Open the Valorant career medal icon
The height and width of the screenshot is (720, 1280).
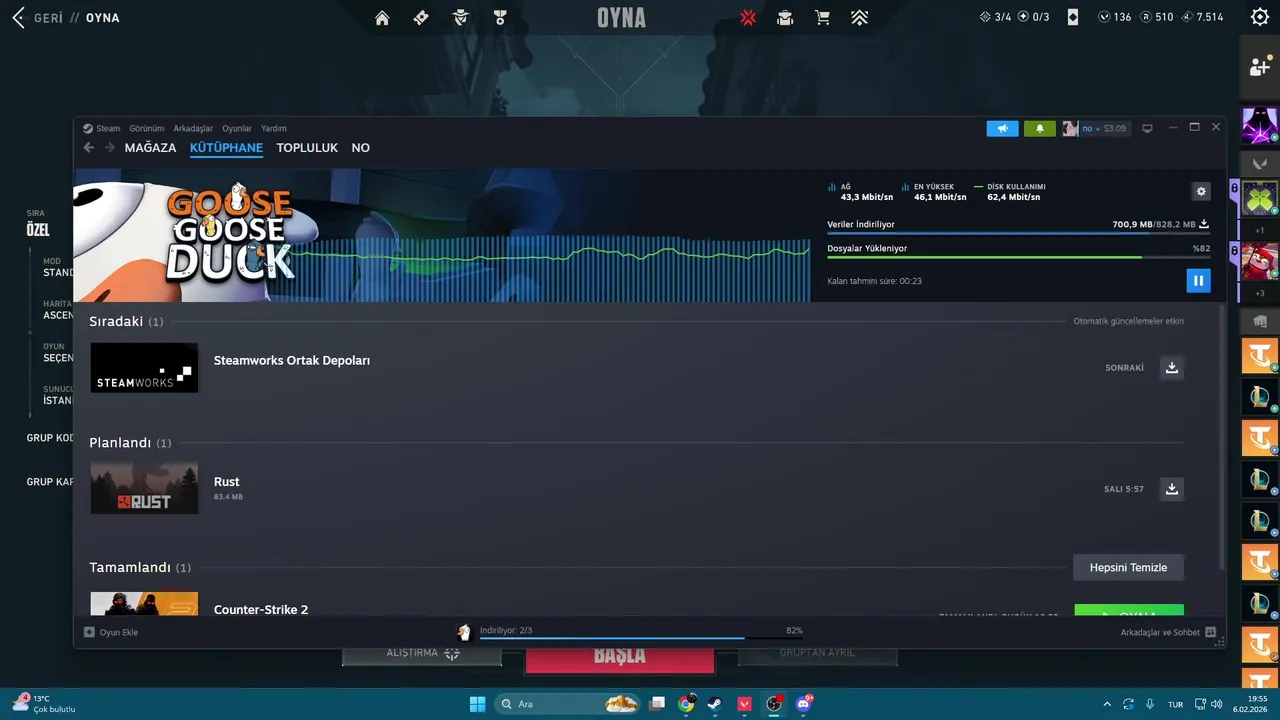click(x=500, y=17)
